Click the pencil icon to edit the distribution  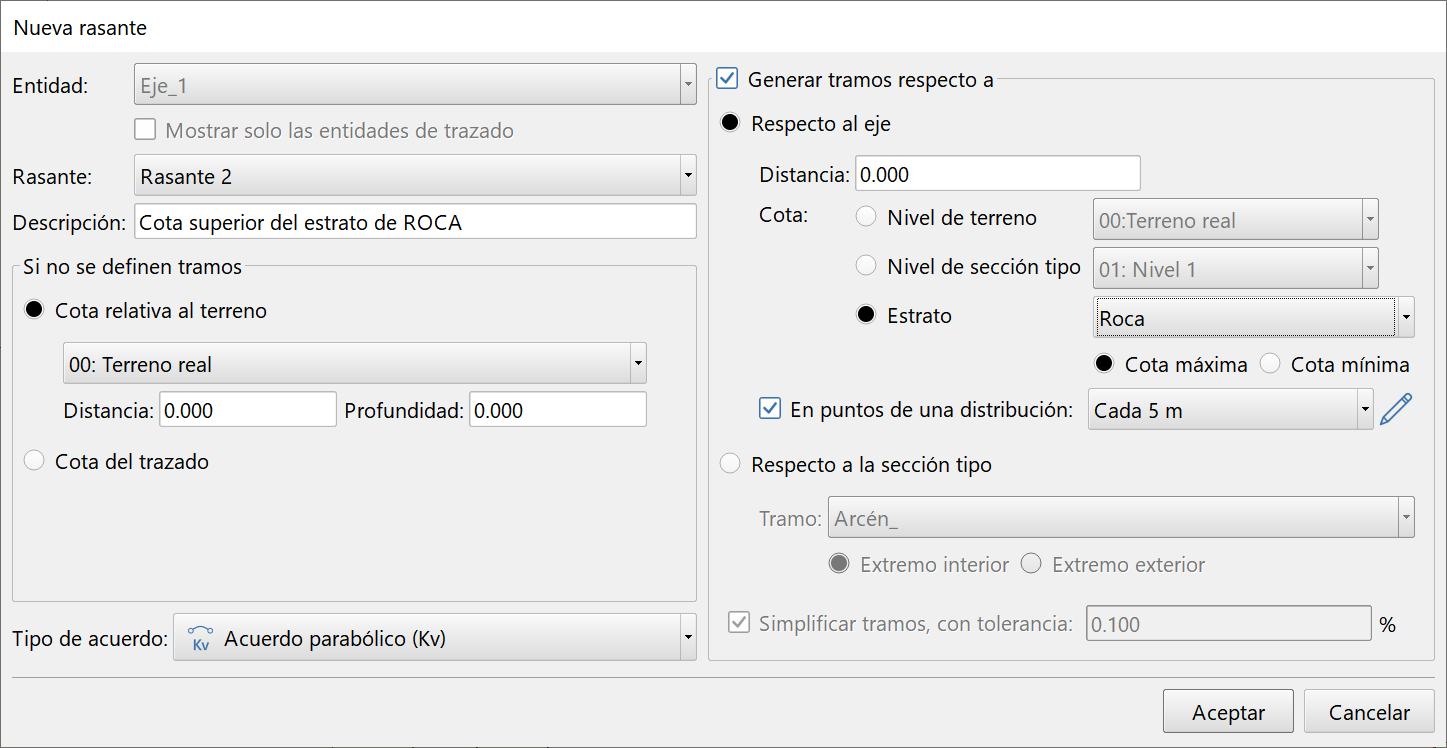[1397, 408]
